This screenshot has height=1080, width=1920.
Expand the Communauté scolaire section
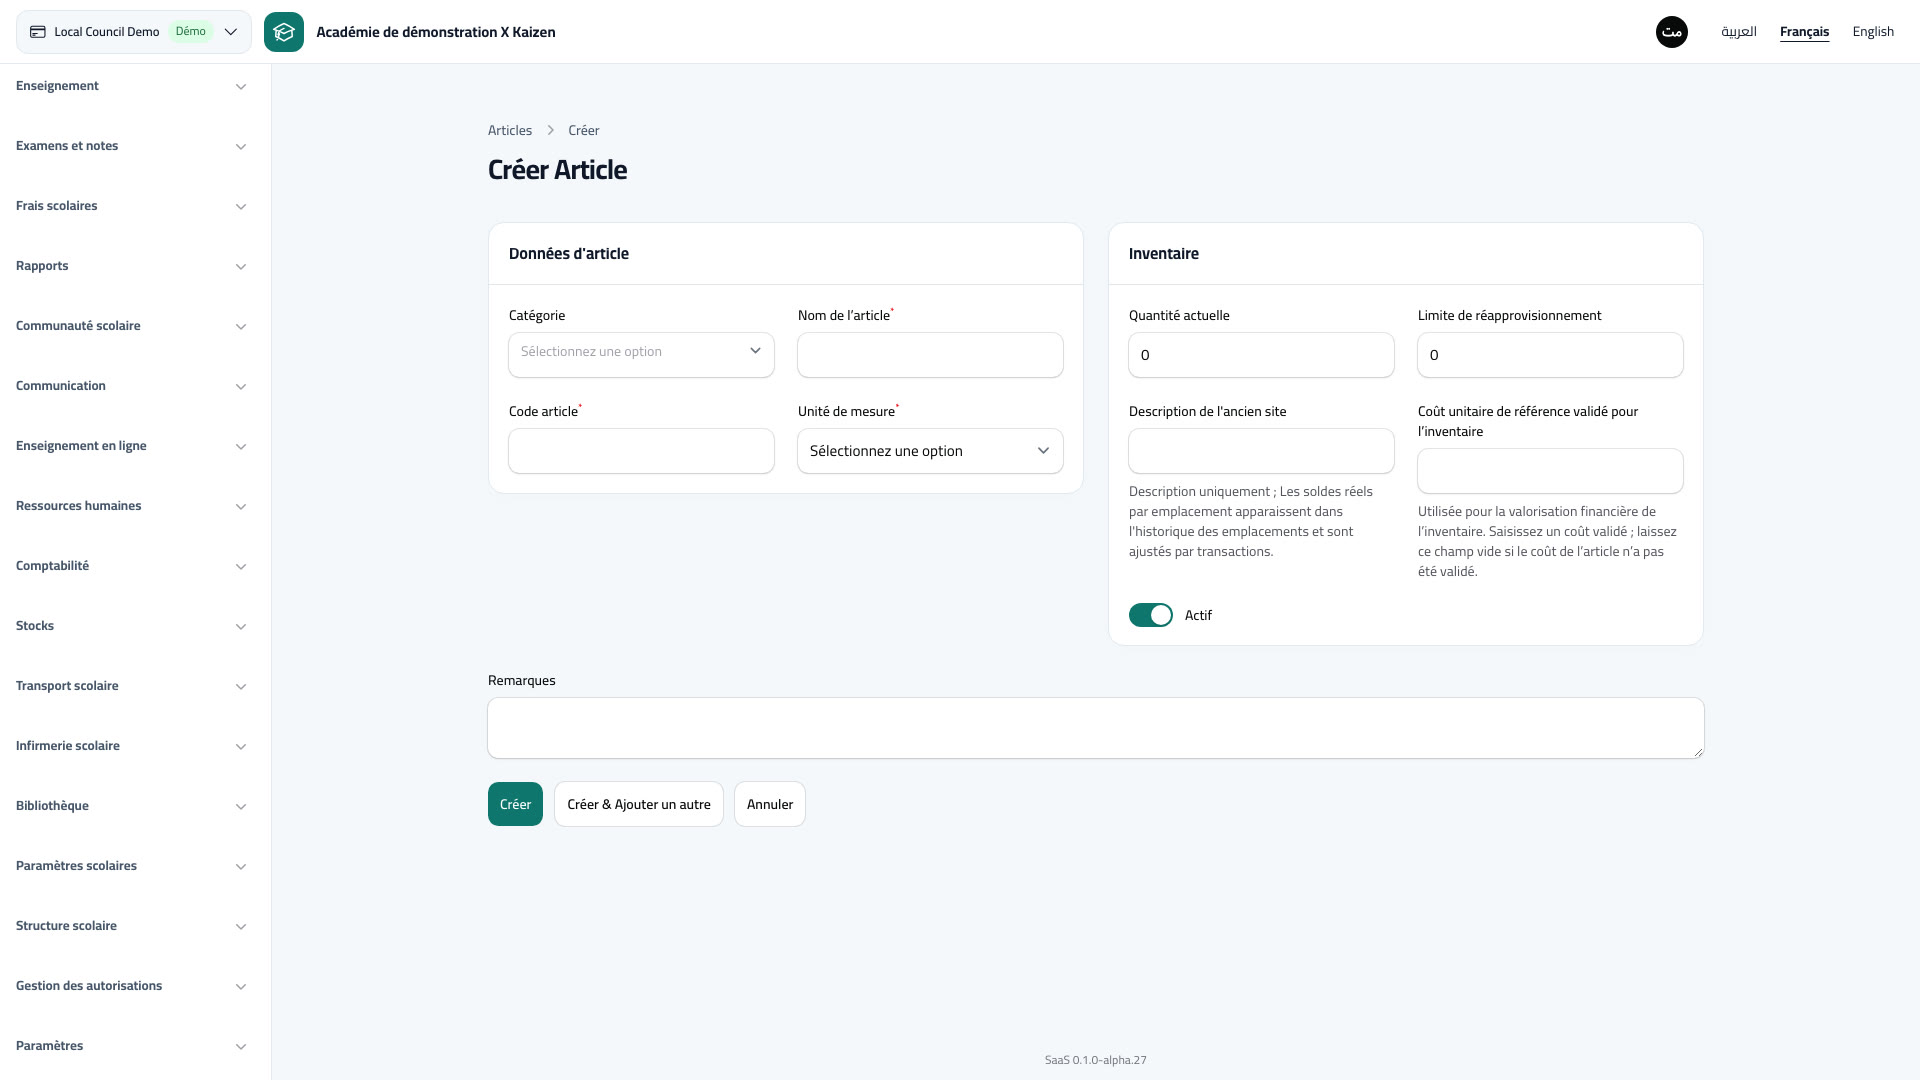coord(131,326)
